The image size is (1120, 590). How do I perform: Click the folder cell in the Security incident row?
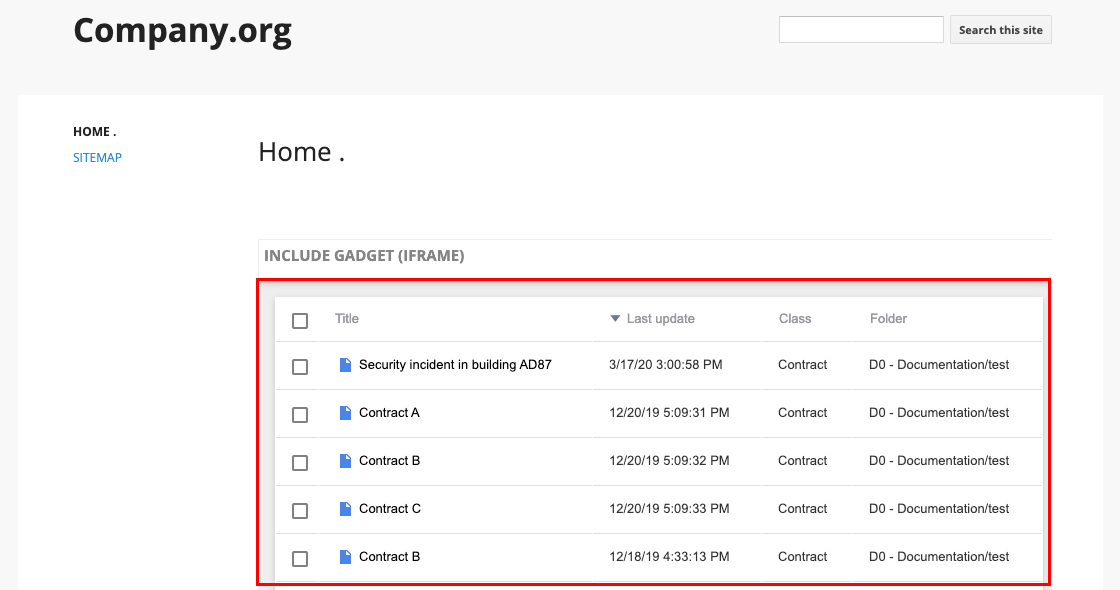tap(939, 364)
